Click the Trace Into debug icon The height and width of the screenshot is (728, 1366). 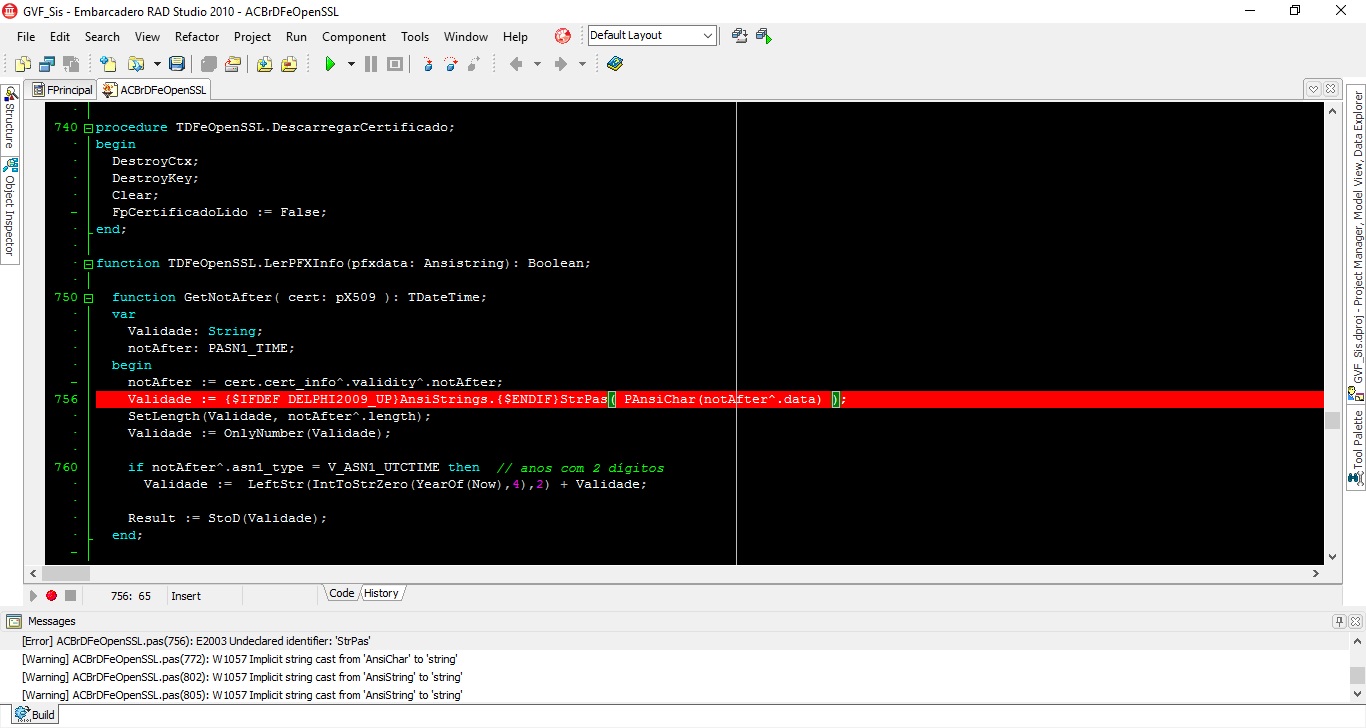coord(428,64)
